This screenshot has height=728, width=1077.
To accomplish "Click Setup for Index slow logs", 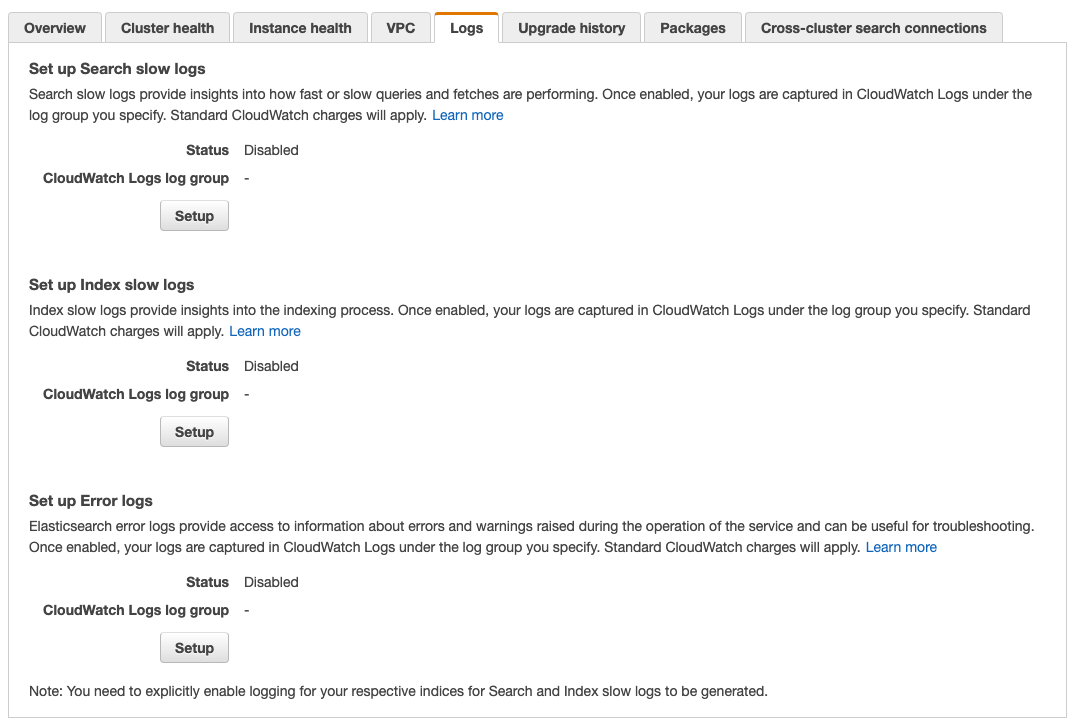I will click(x=194, y=431).
